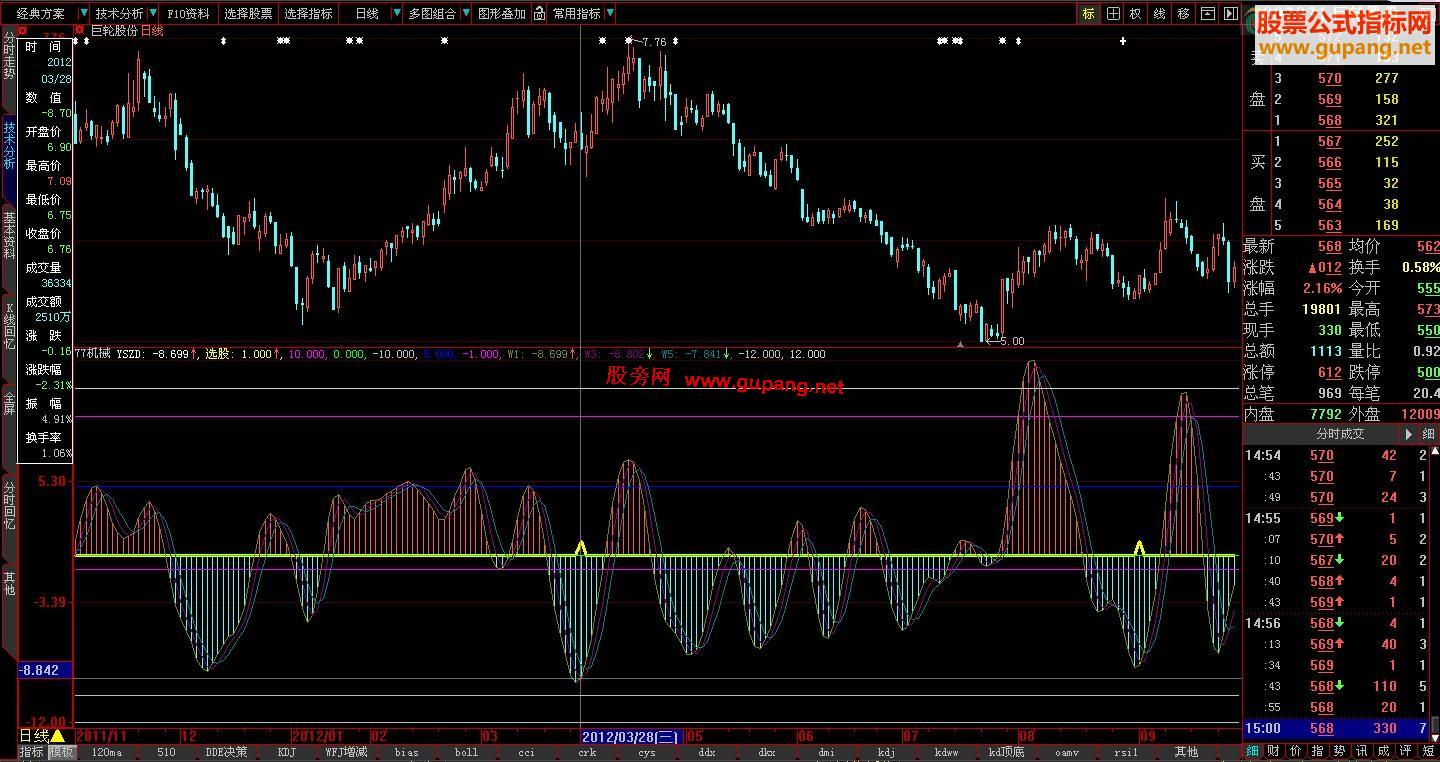Viewport: 1440px width, 762px height.
Task: Toggle the 模板 button in bottom bar
Action: click(62, 752)
